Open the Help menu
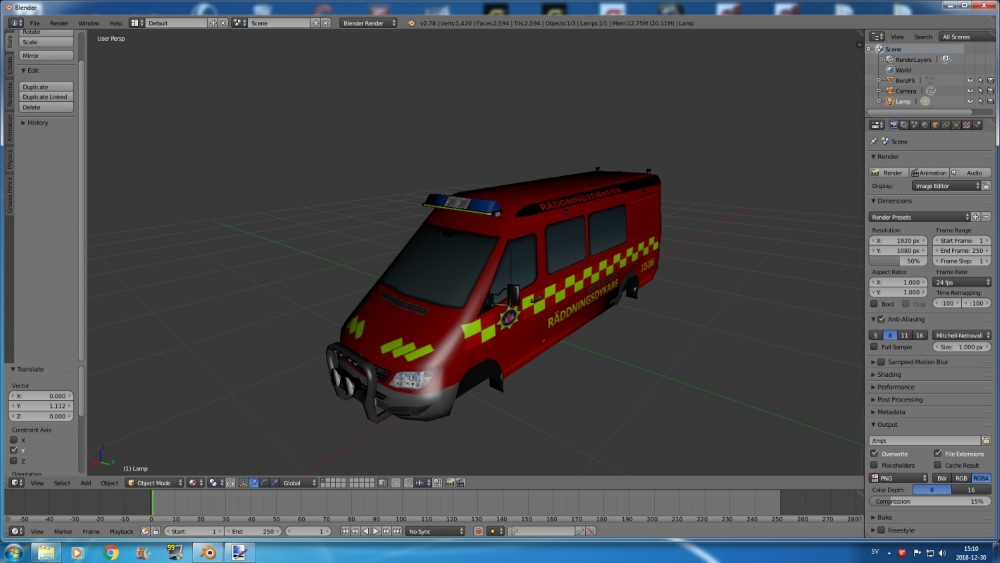Screen dimensions: 1000x563 click(x=115, y=23)
